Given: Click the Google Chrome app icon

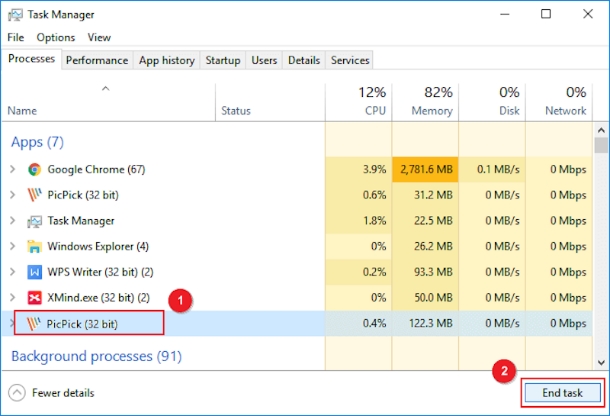Looking at the screenshot, I should point(35,169).
